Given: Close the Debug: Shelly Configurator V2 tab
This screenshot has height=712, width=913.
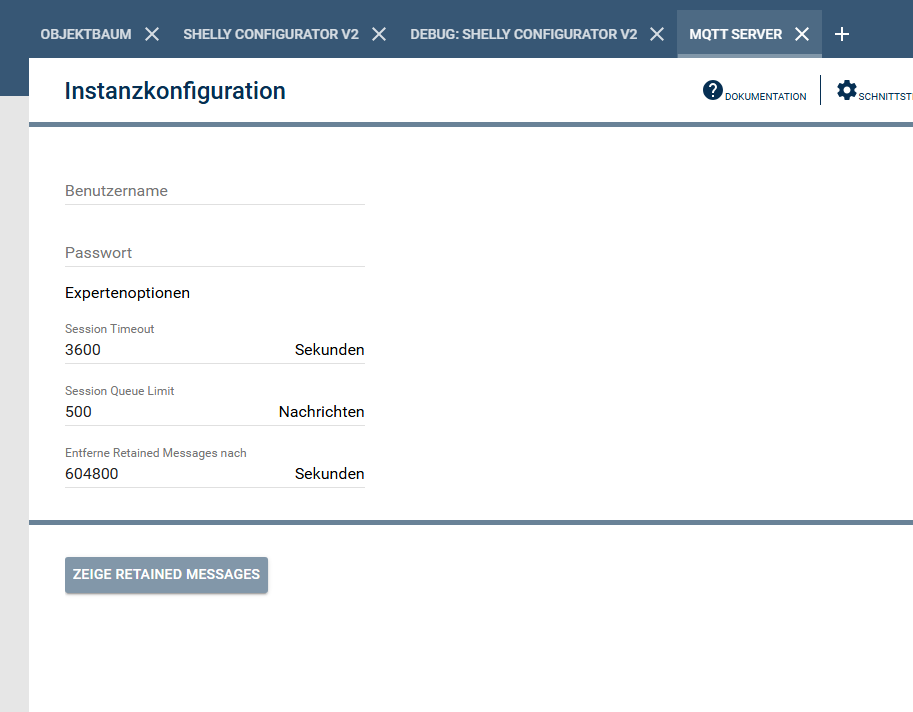Looking at the screenshot, I should (x=657, y=34).
